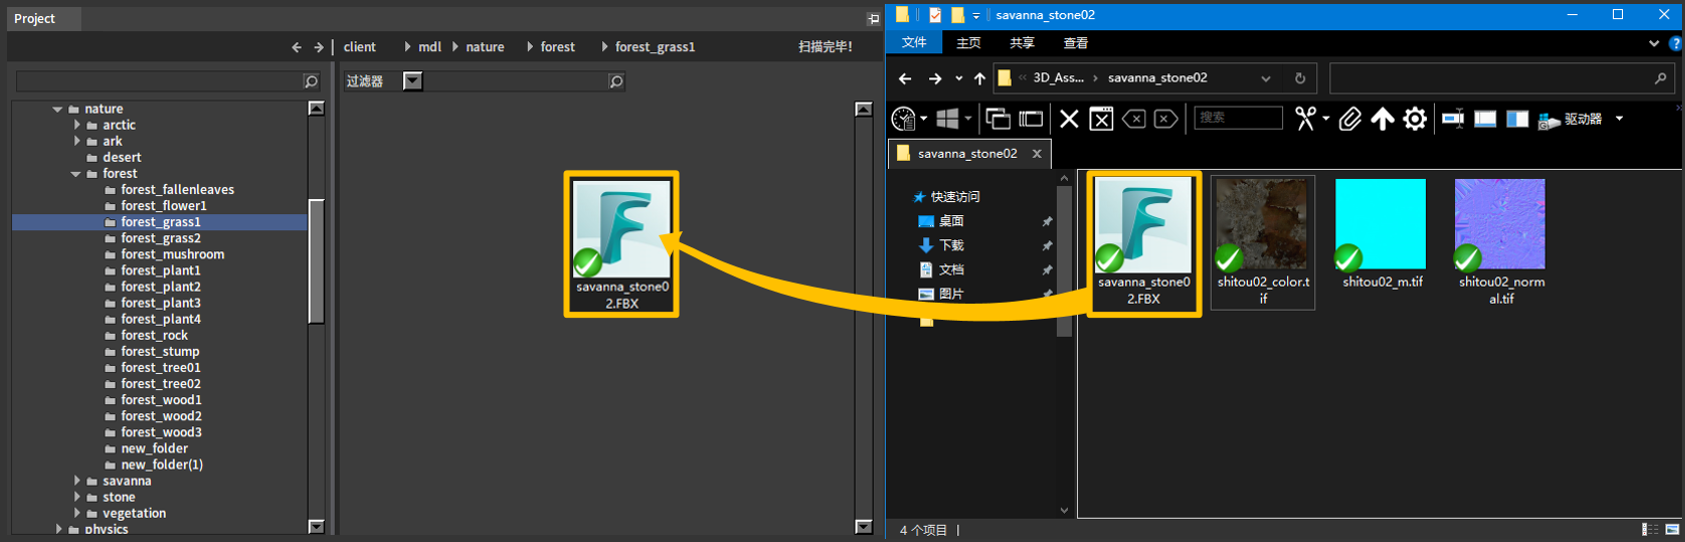Click the clock history icon in toolbar
This screenshot has width=1685, height=542.
point(903,119)
